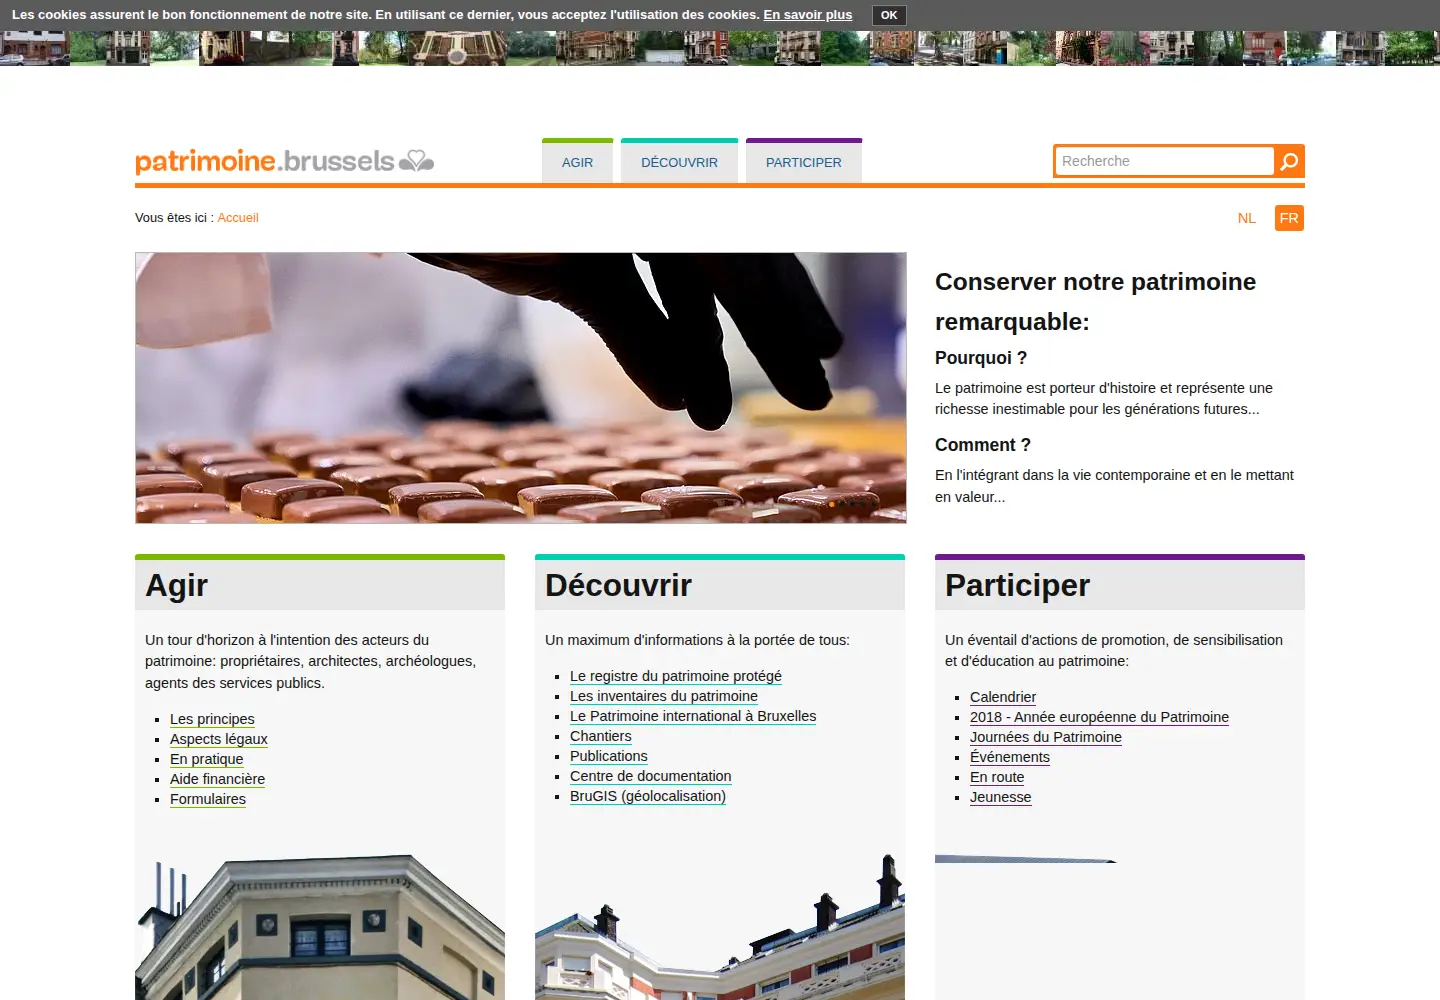Open the Événements link
The width and height of the screenshot is (1440, 1000).
pos(1010,757)
